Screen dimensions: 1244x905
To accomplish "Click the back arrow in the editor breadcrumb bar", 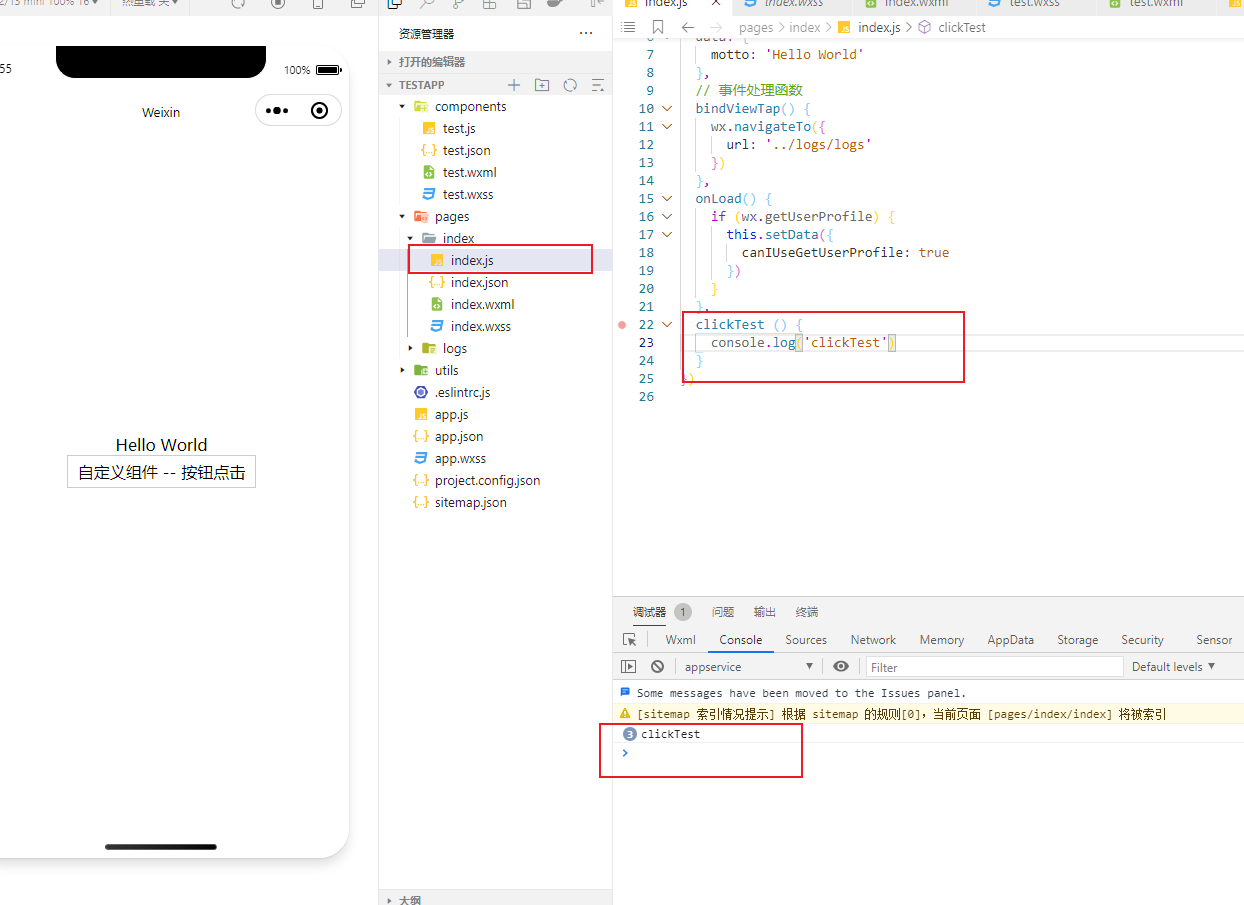I will [687, 27].
